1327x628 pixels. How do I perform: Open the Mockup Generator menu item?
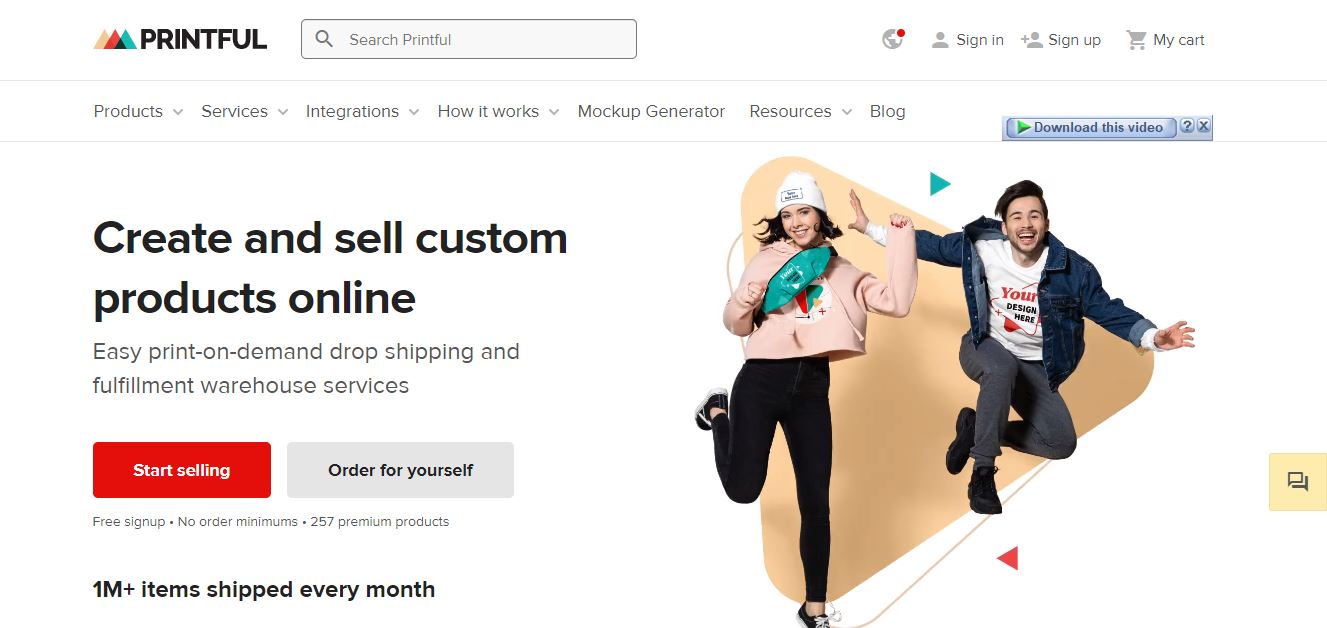[651, 111]
